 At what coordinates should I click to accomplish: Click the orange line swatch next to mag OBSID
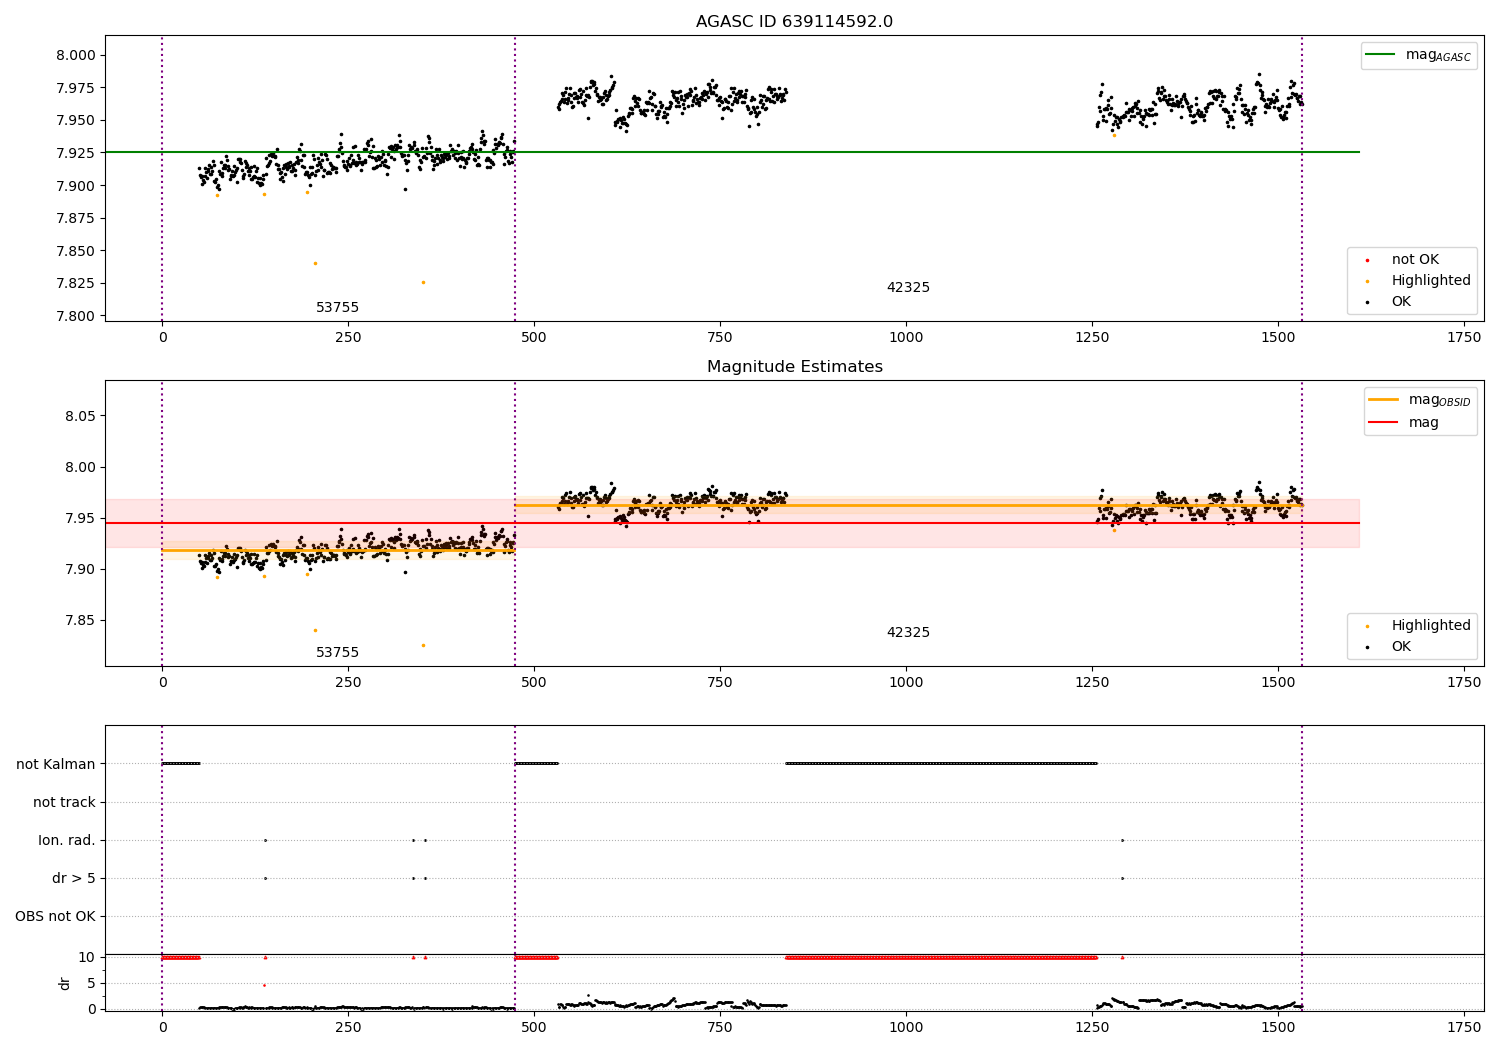coord(1384,400)
